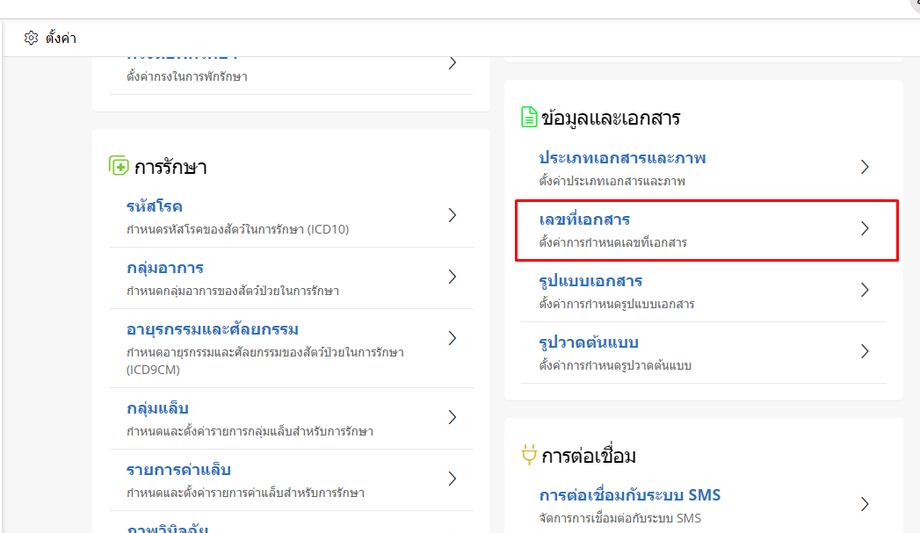
Task: Click chevron next to กลุ่มแล็บ
Action: [x=452, y=417]
